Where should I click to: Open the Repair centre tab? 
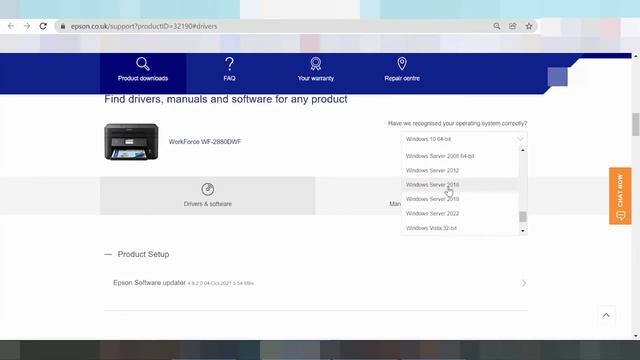[x=402, y=73]
